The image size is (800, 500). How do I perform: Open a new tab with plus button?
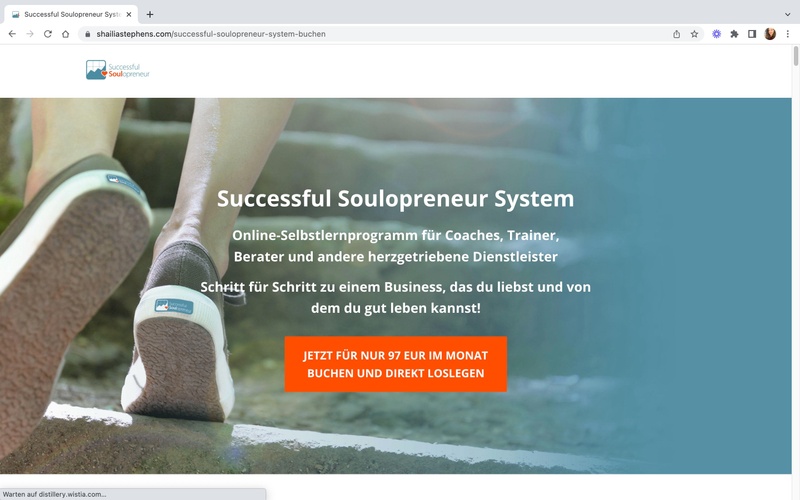[x=150, y=14]
